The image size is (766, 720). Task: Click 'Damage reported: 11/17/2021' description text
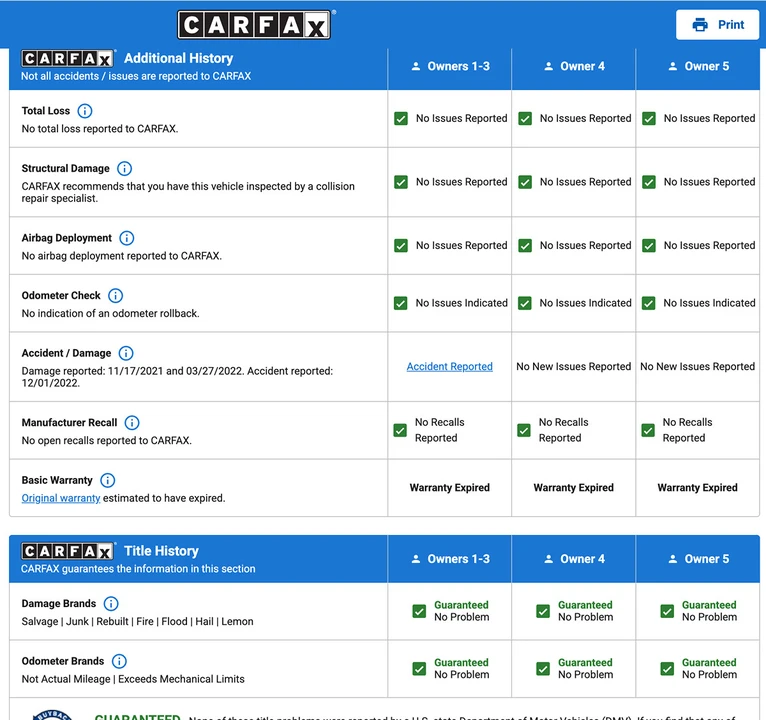coord(177,377)
